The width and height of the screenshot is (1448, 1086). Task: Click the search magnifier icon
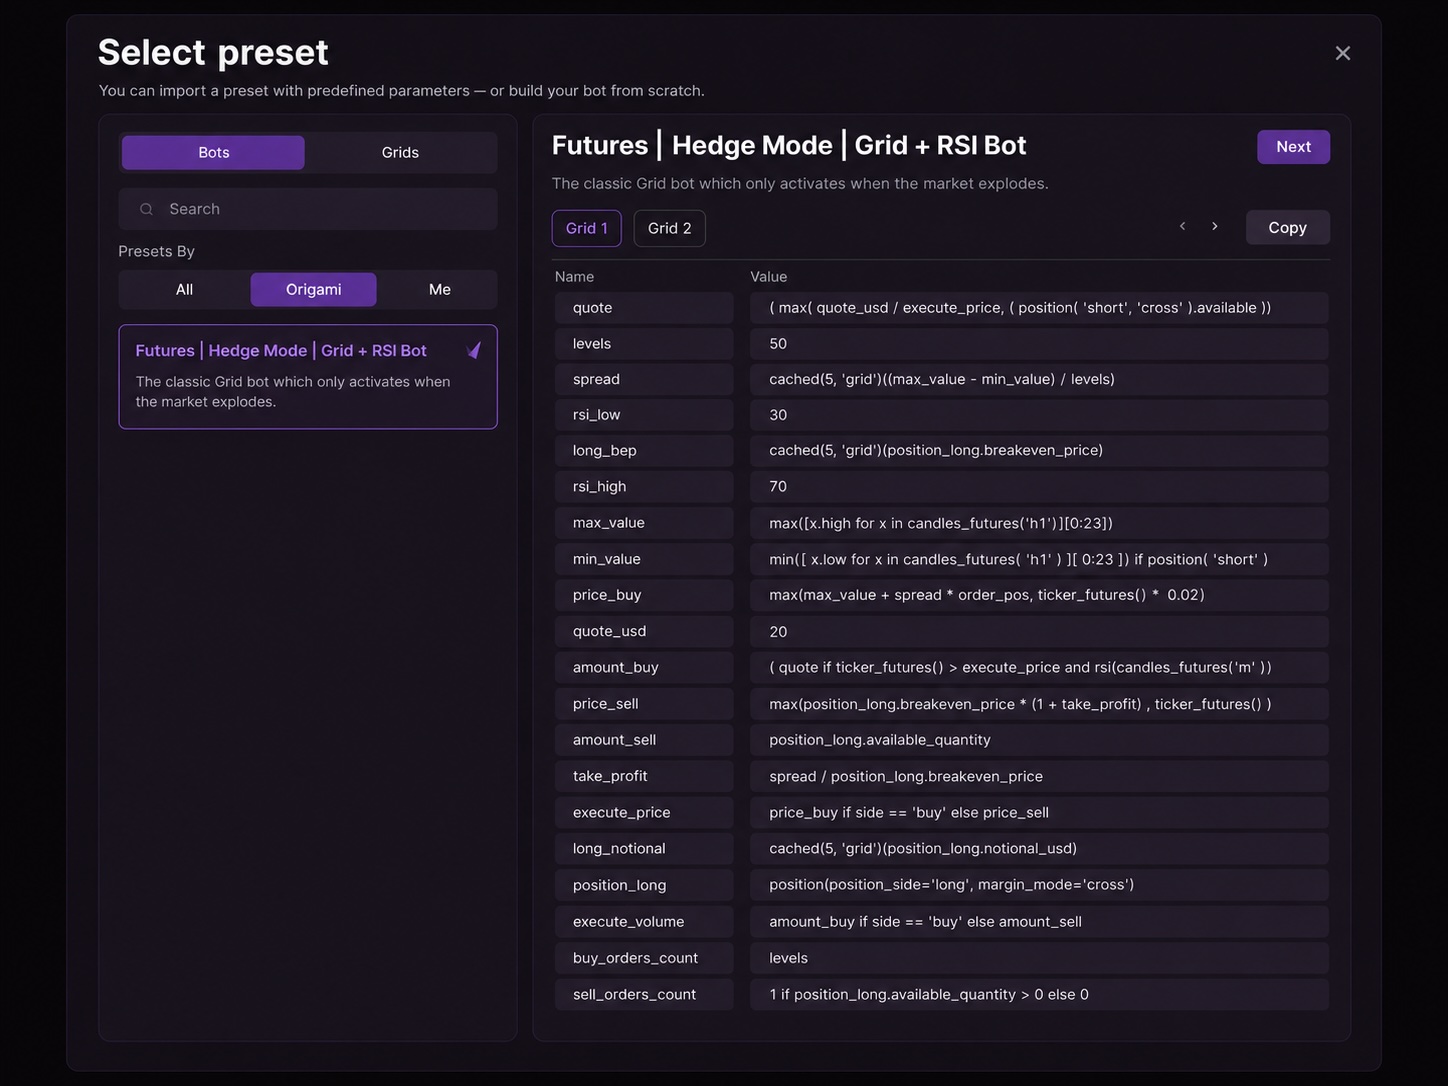(x=146, y=209)
